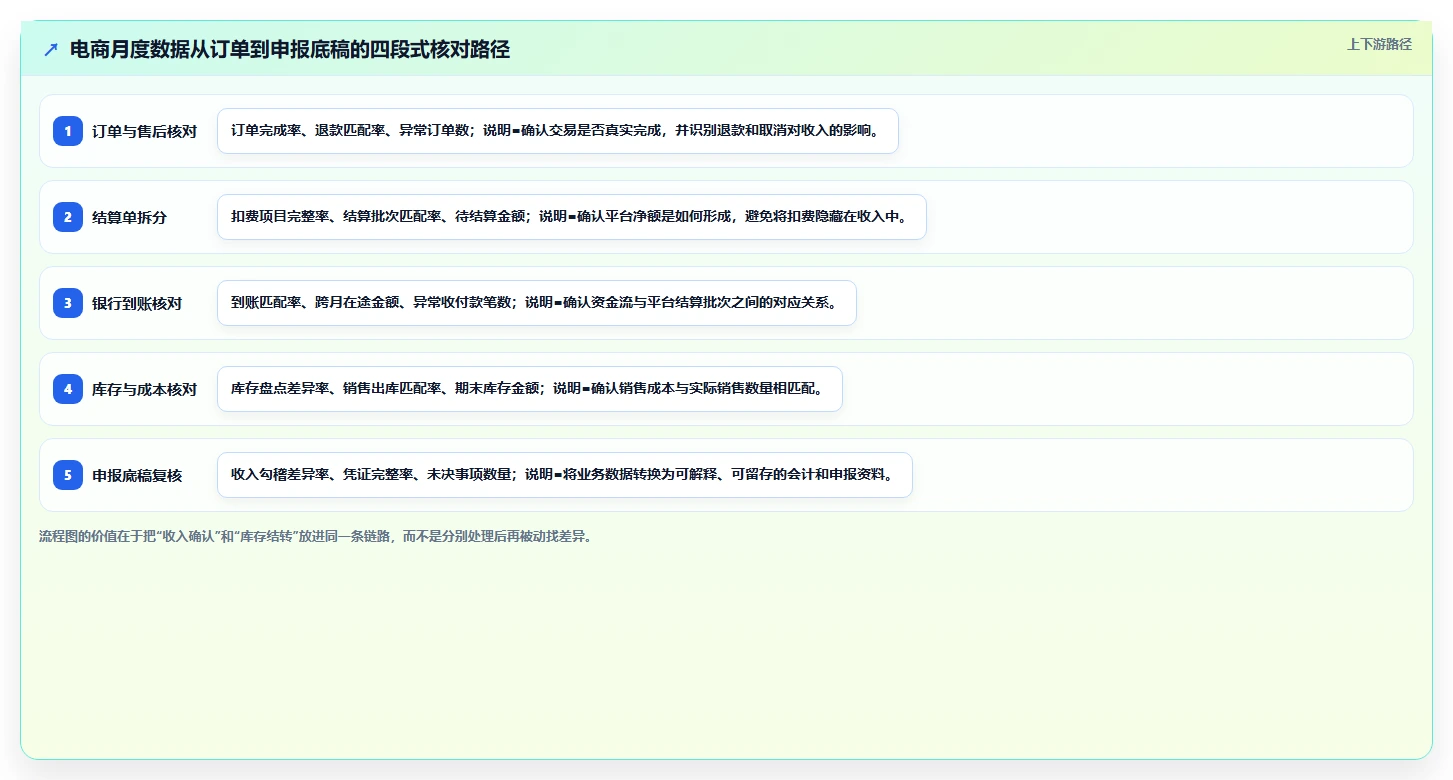Click the arrow icon beside the flowchart title
This screenshot has height=780, width=1453.
click(51, 49)
